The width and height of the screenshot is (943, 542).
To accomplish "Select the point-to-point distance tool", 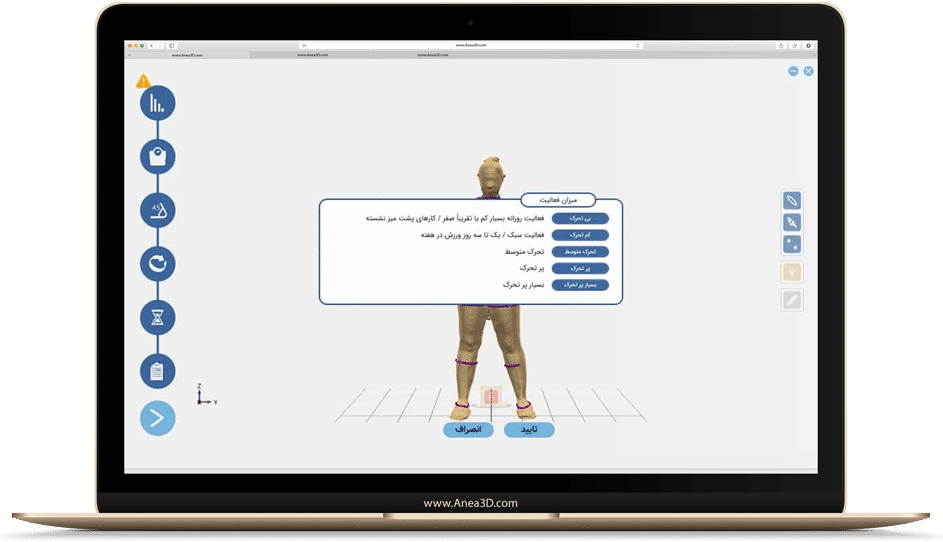I will click(x=792, y=223).
